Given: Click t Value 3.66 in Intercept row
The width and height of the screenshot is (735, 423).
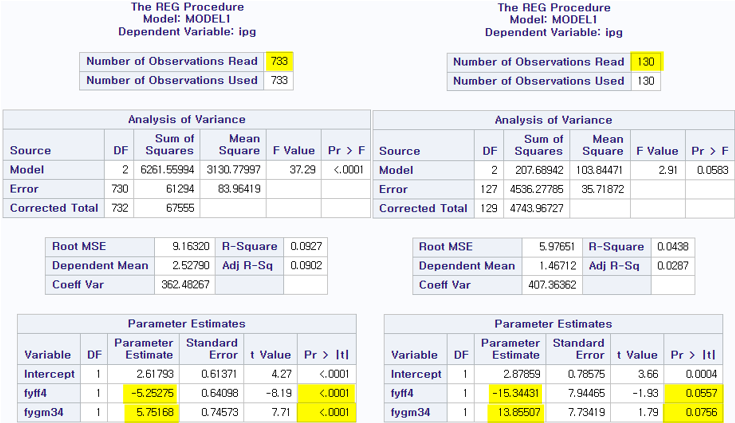Looking at the screenshot, I should click(649, 374).
